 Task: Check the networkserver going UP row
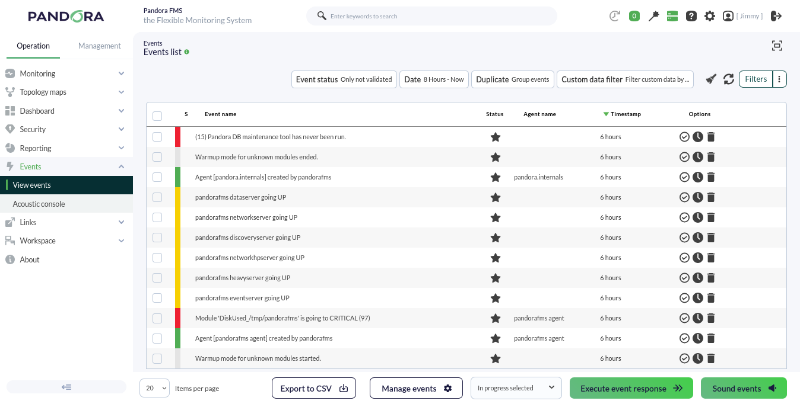click(157, 217)
